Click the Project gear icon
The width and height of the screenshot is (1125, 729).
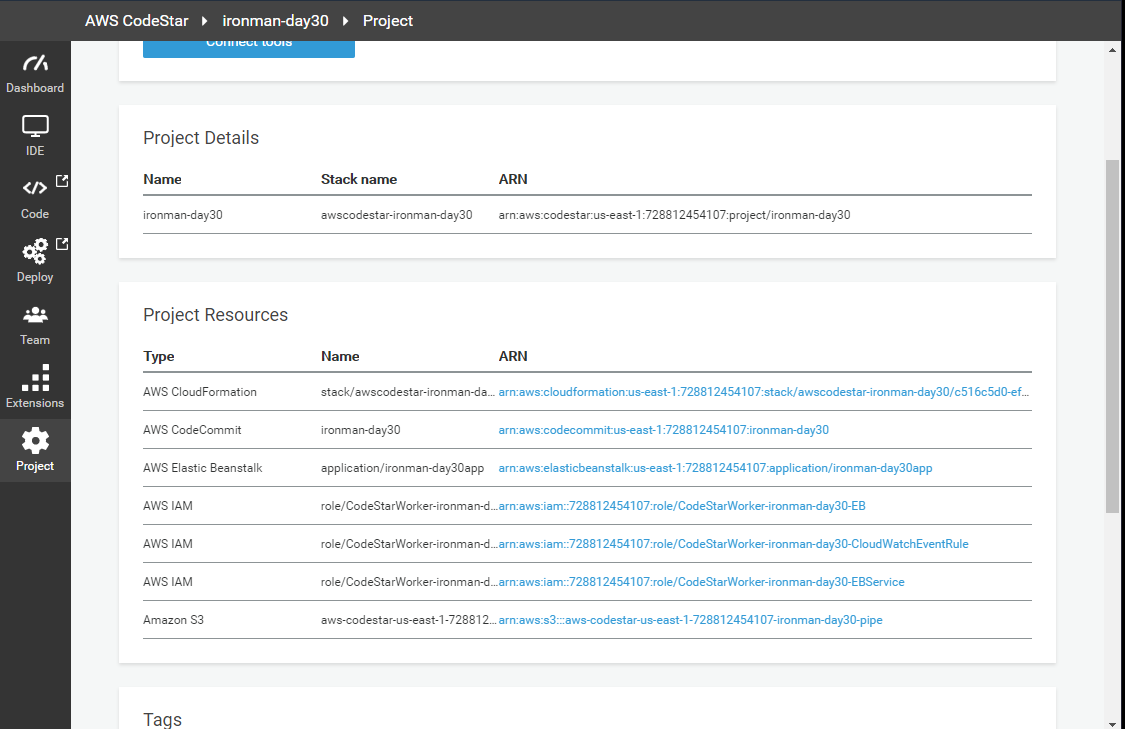pos(35,441)
